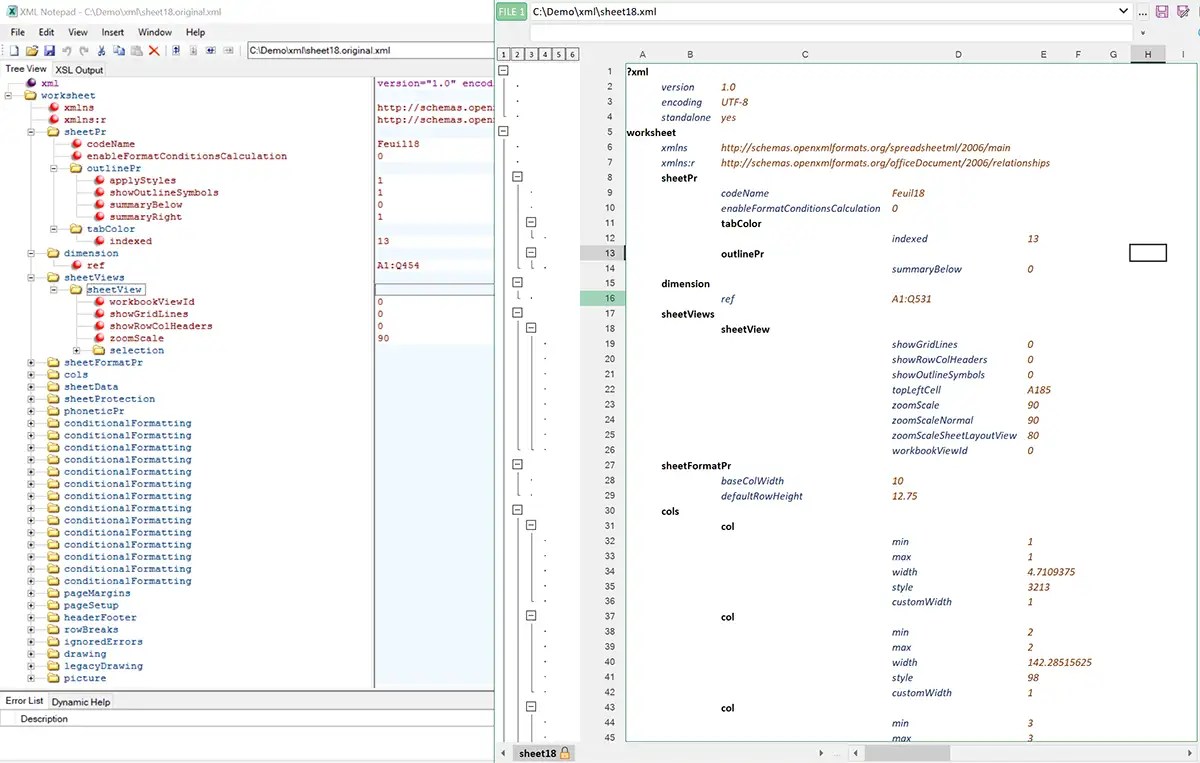Open the Window menu
1200x763 pixels.
(x=155, y=32)
